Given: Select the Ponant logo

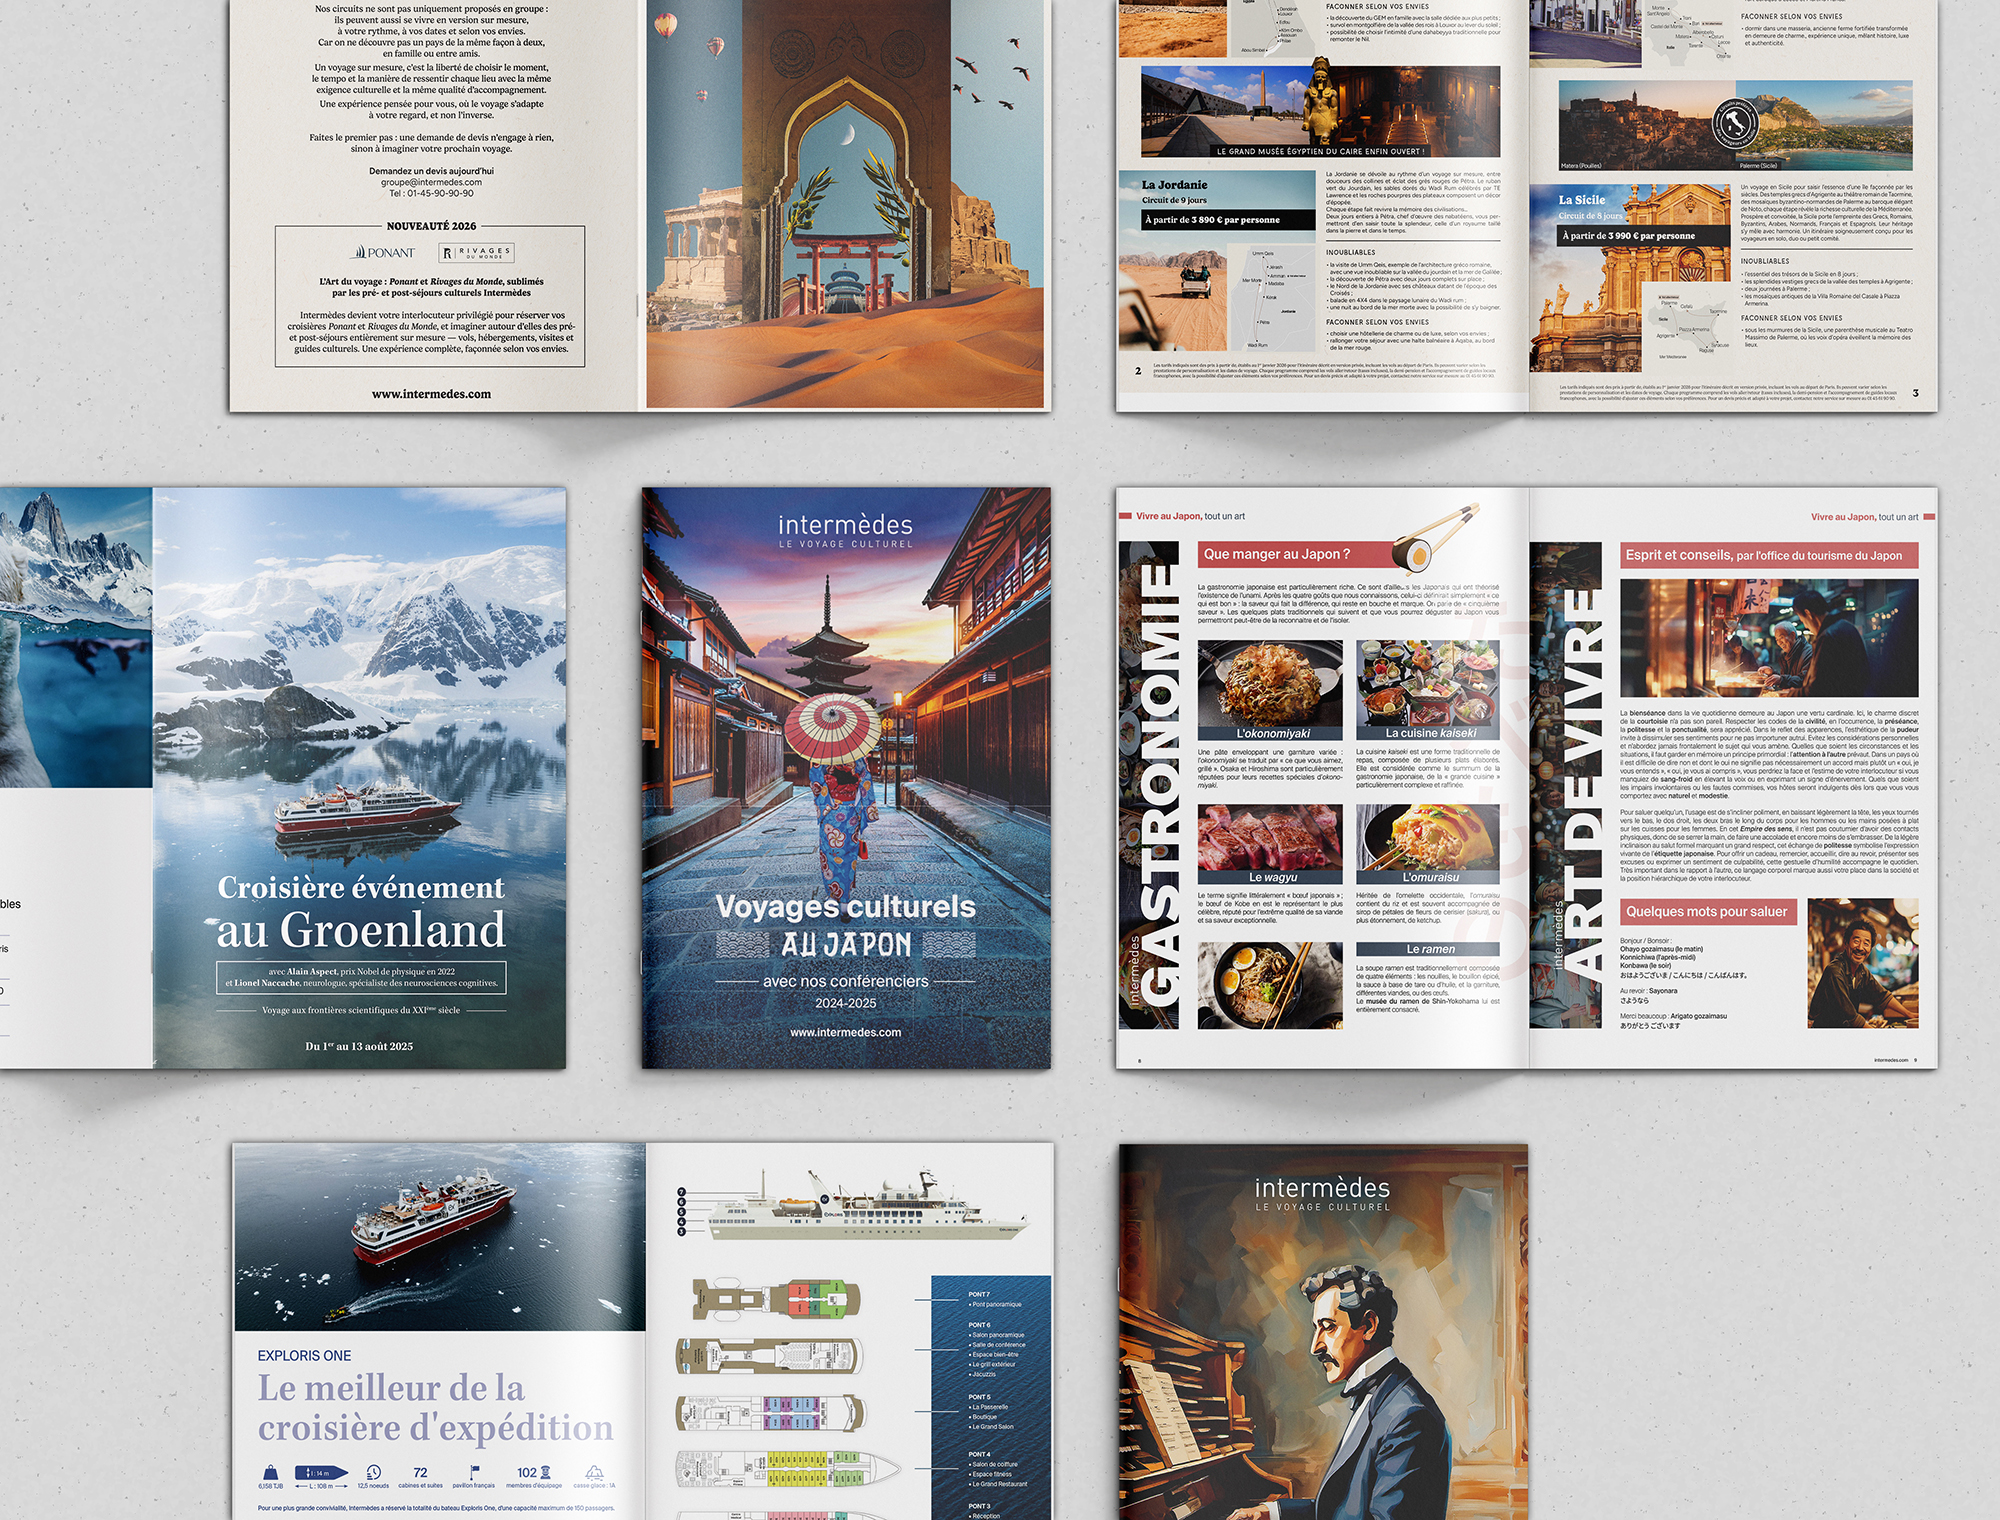Looking at the screenshot, I should click(382, 252).
